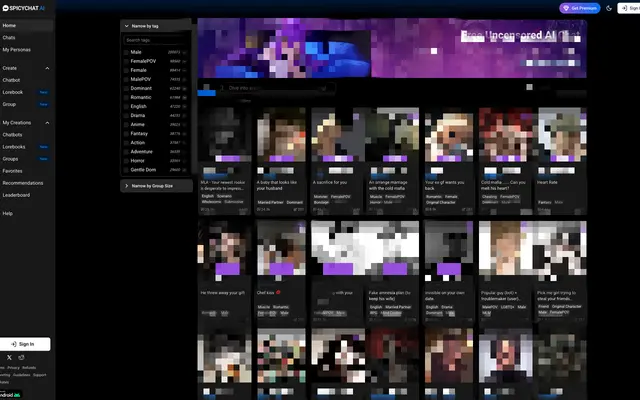Image resolution: width=640 pixels, height=400 pixels.
Task: Click the New badge beside Lorebook
Action: (x=43, y=91)
